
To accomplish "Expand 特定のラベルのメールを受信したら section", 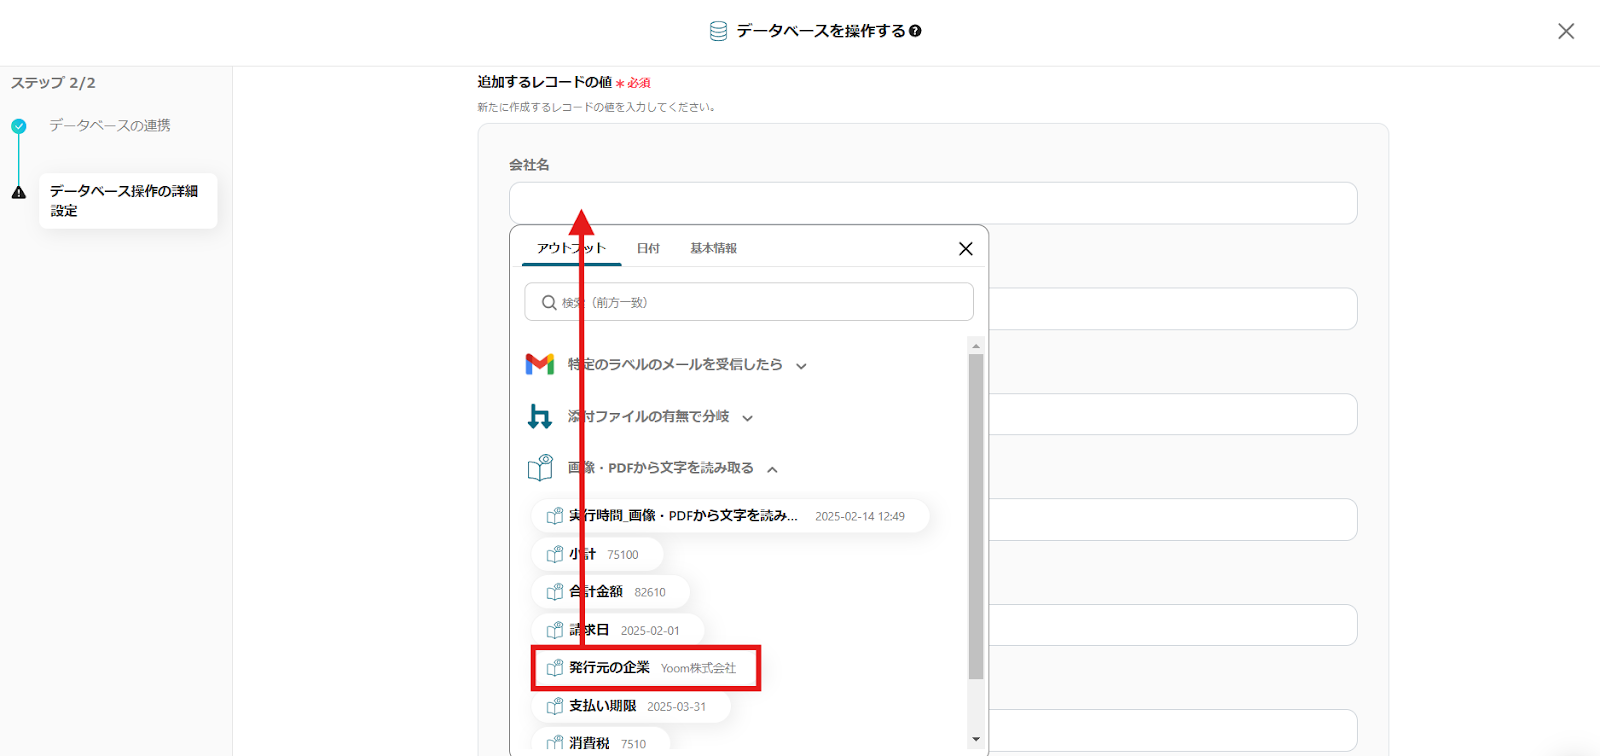I will click(x=801, y=366).
